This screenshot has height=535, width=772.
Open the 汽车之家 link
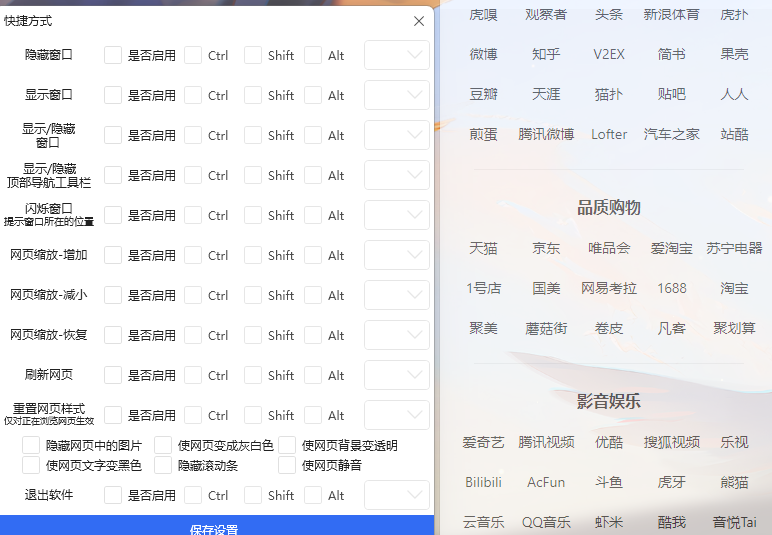click(672, 134)
